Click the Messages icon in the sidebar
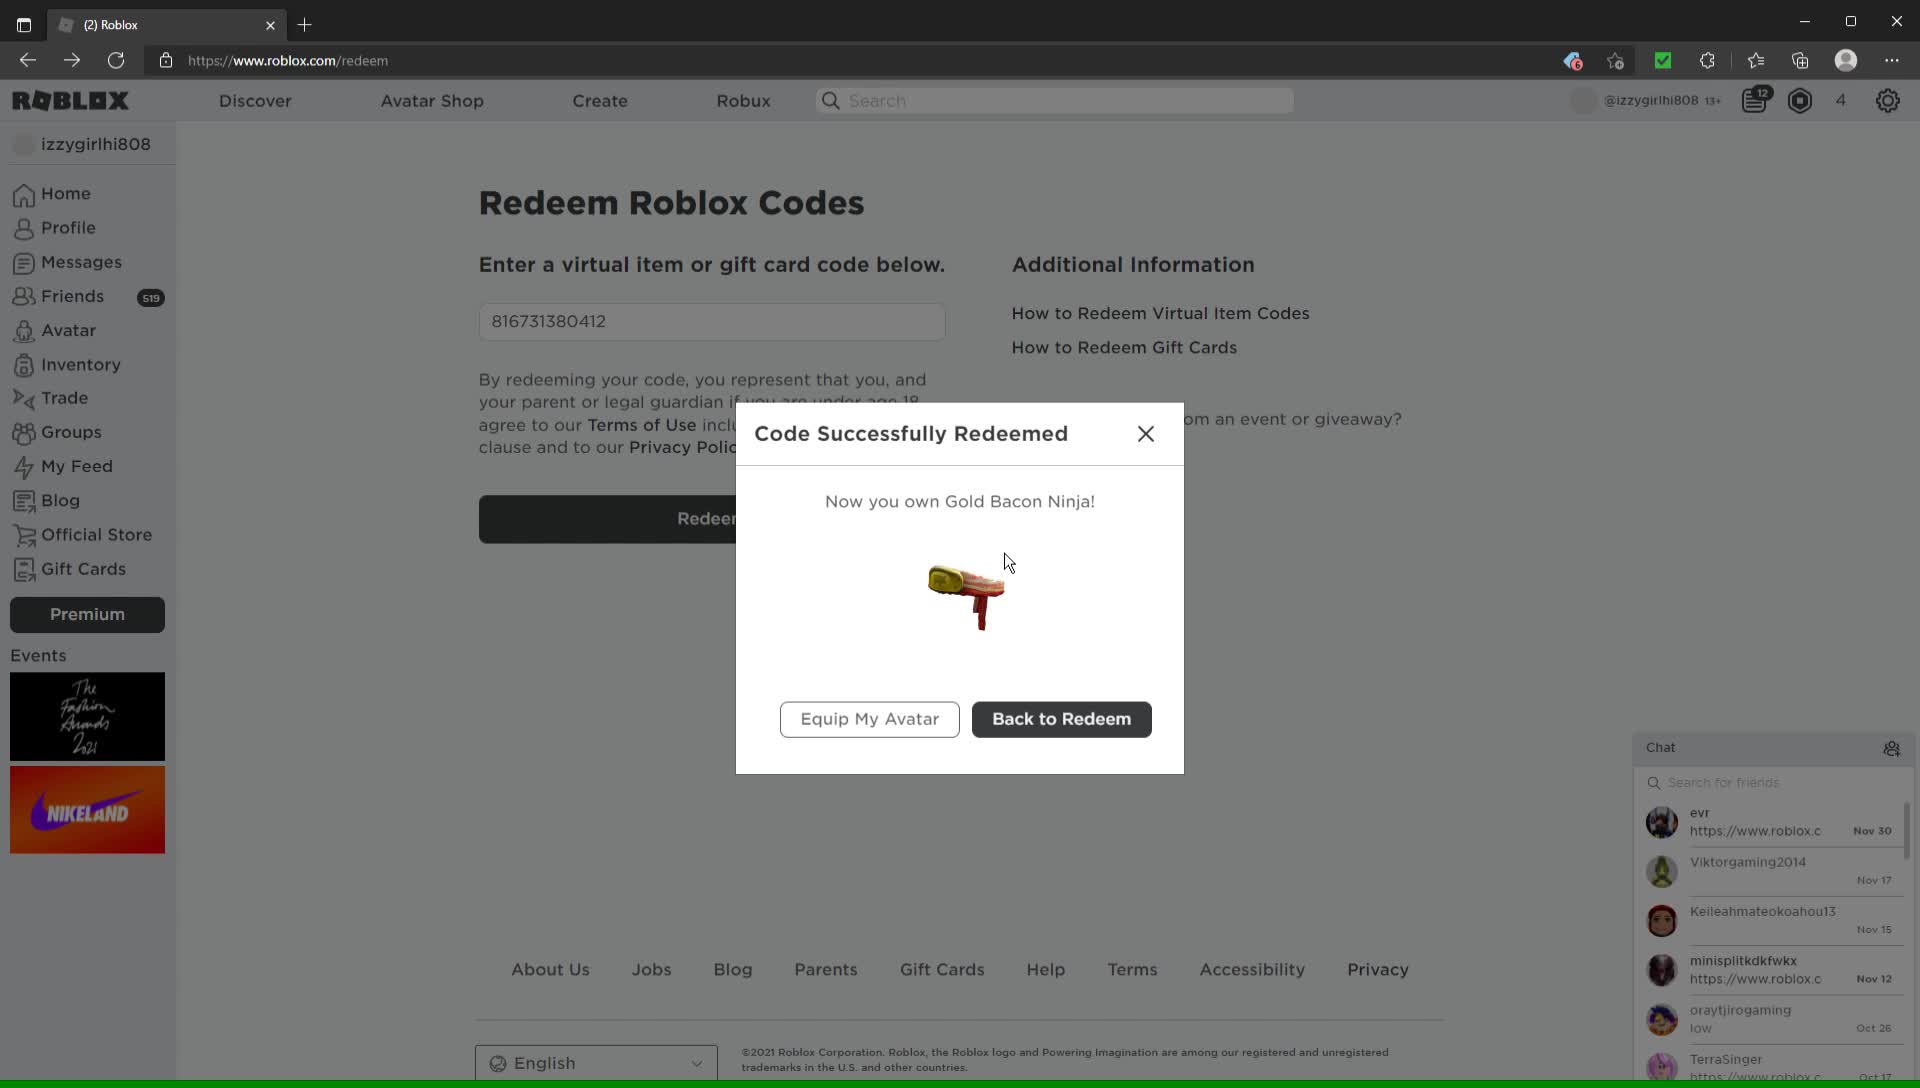This screenshot has height=1088, width=1920. click(x=24, y=262)
